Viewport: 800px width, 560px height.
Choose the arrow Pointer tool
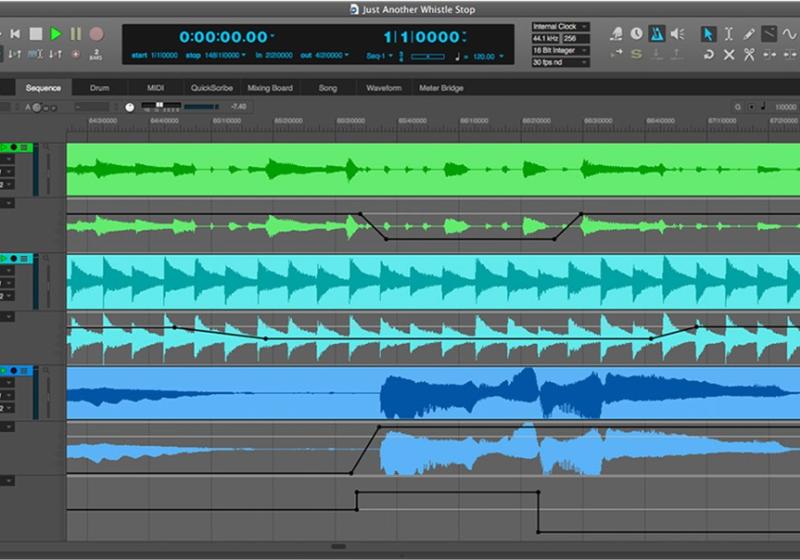[x=708, y=34]
